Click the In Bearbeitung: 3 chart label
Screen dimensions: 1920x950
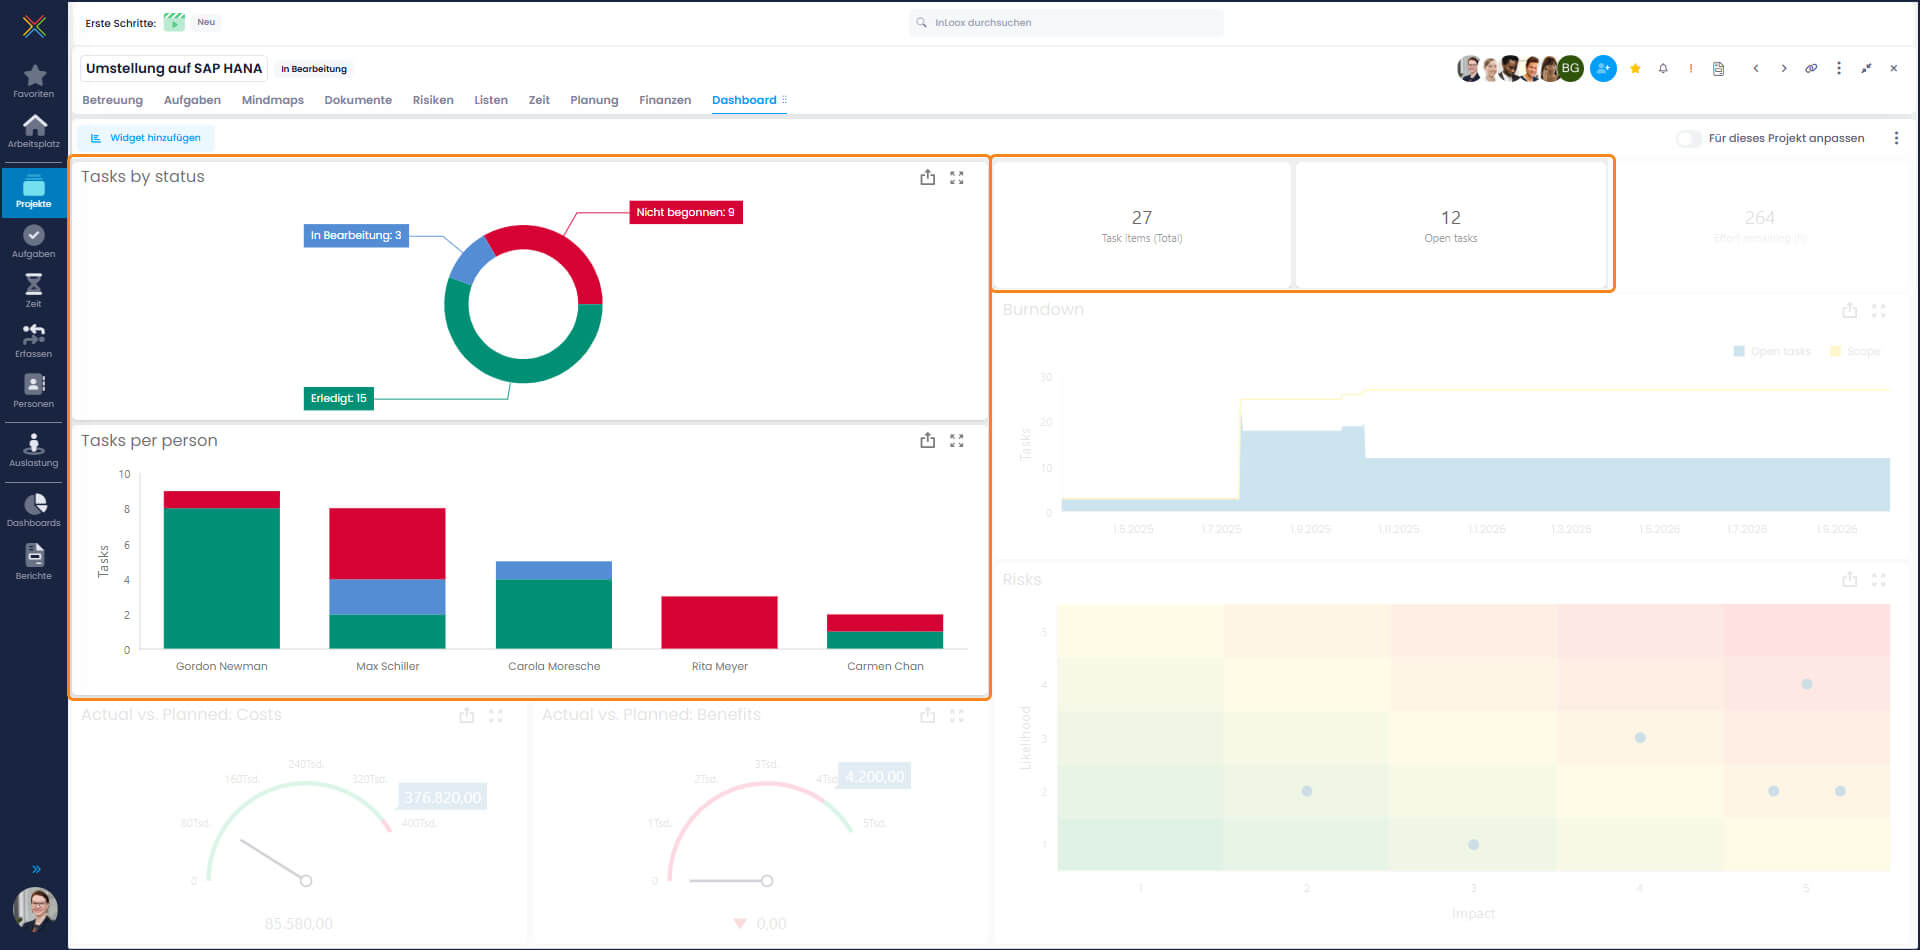(x=356, y=235)
